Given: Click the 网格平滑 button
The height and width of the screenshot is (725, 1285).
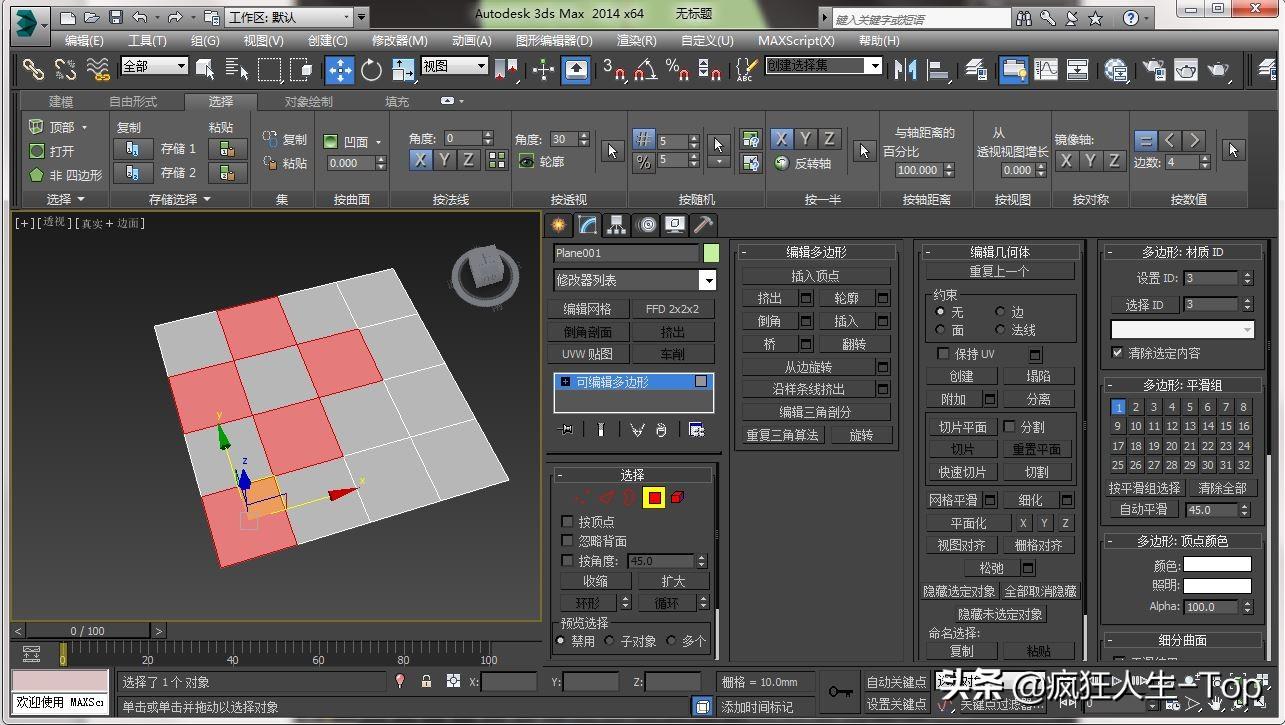Looking at the screenshot, I should pos(952,500).
